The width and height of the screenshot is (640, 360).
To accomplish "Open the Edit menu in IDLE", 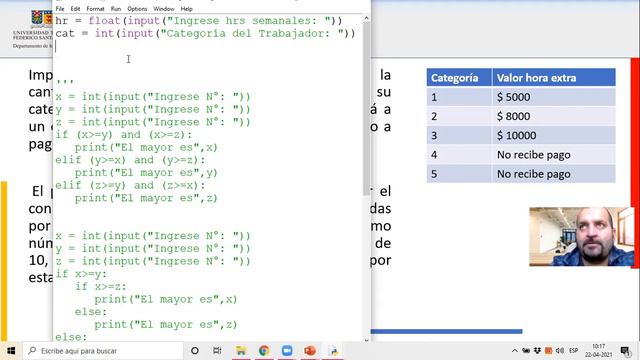I will (75, 9).
